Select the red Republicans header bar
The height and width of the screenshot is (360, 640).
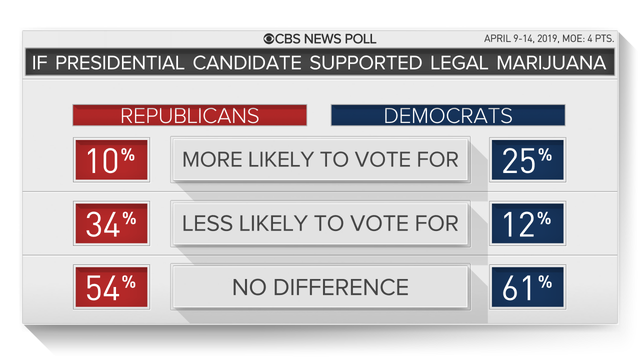[x=189, y=115]
